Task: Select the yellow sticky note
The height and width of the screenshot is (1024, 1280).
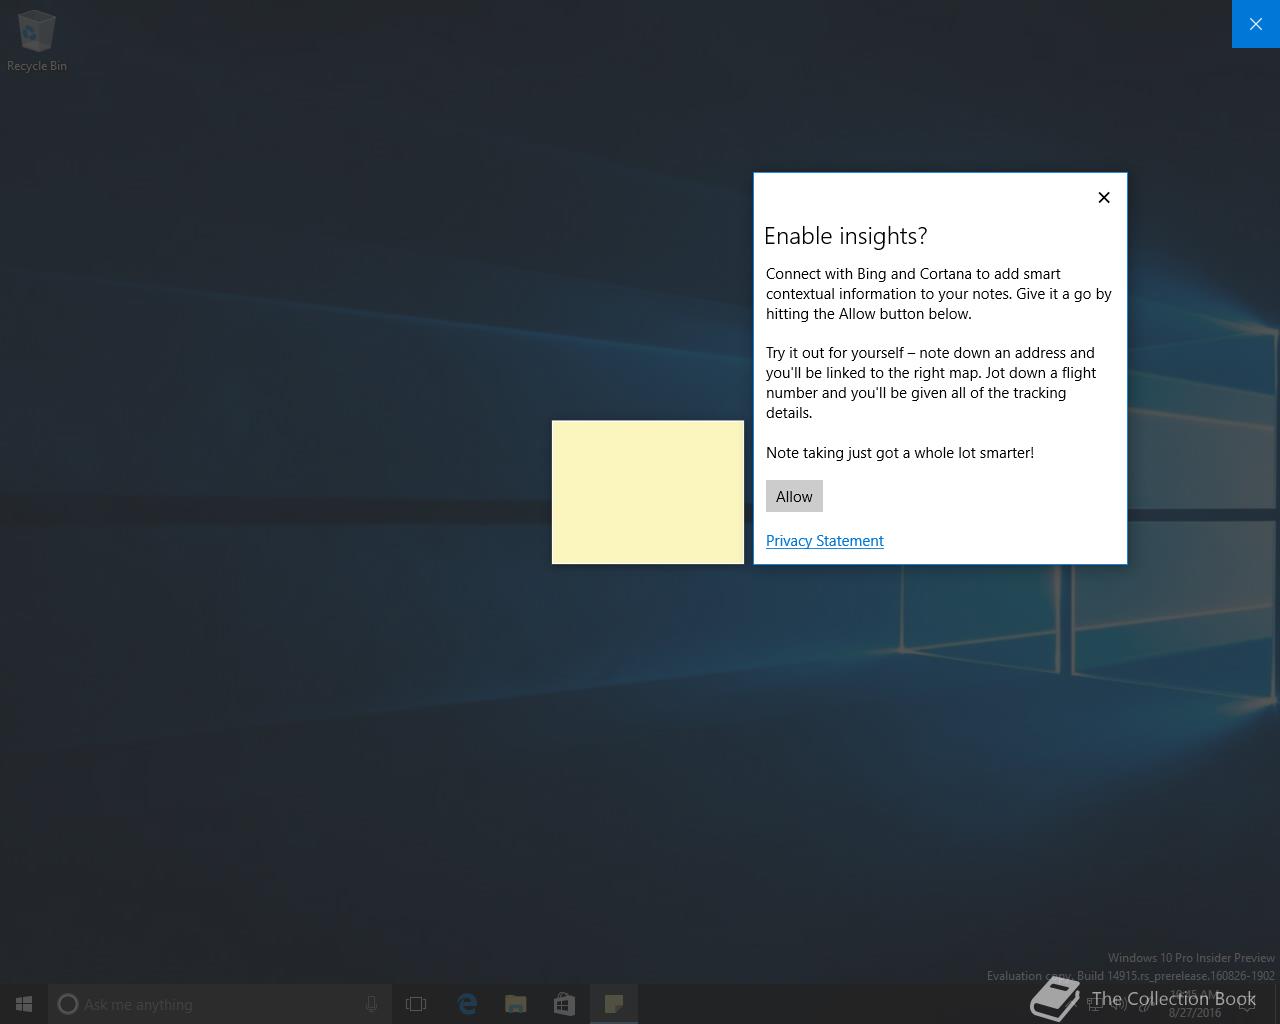Action: coord(648,492)
